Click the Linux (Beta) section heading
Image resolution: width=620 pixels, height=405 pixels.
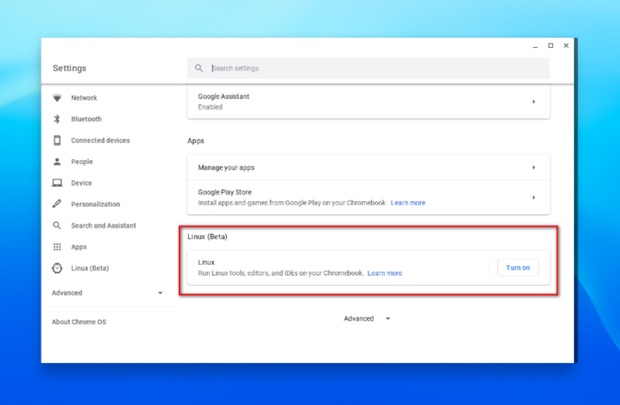click(207, 237)
